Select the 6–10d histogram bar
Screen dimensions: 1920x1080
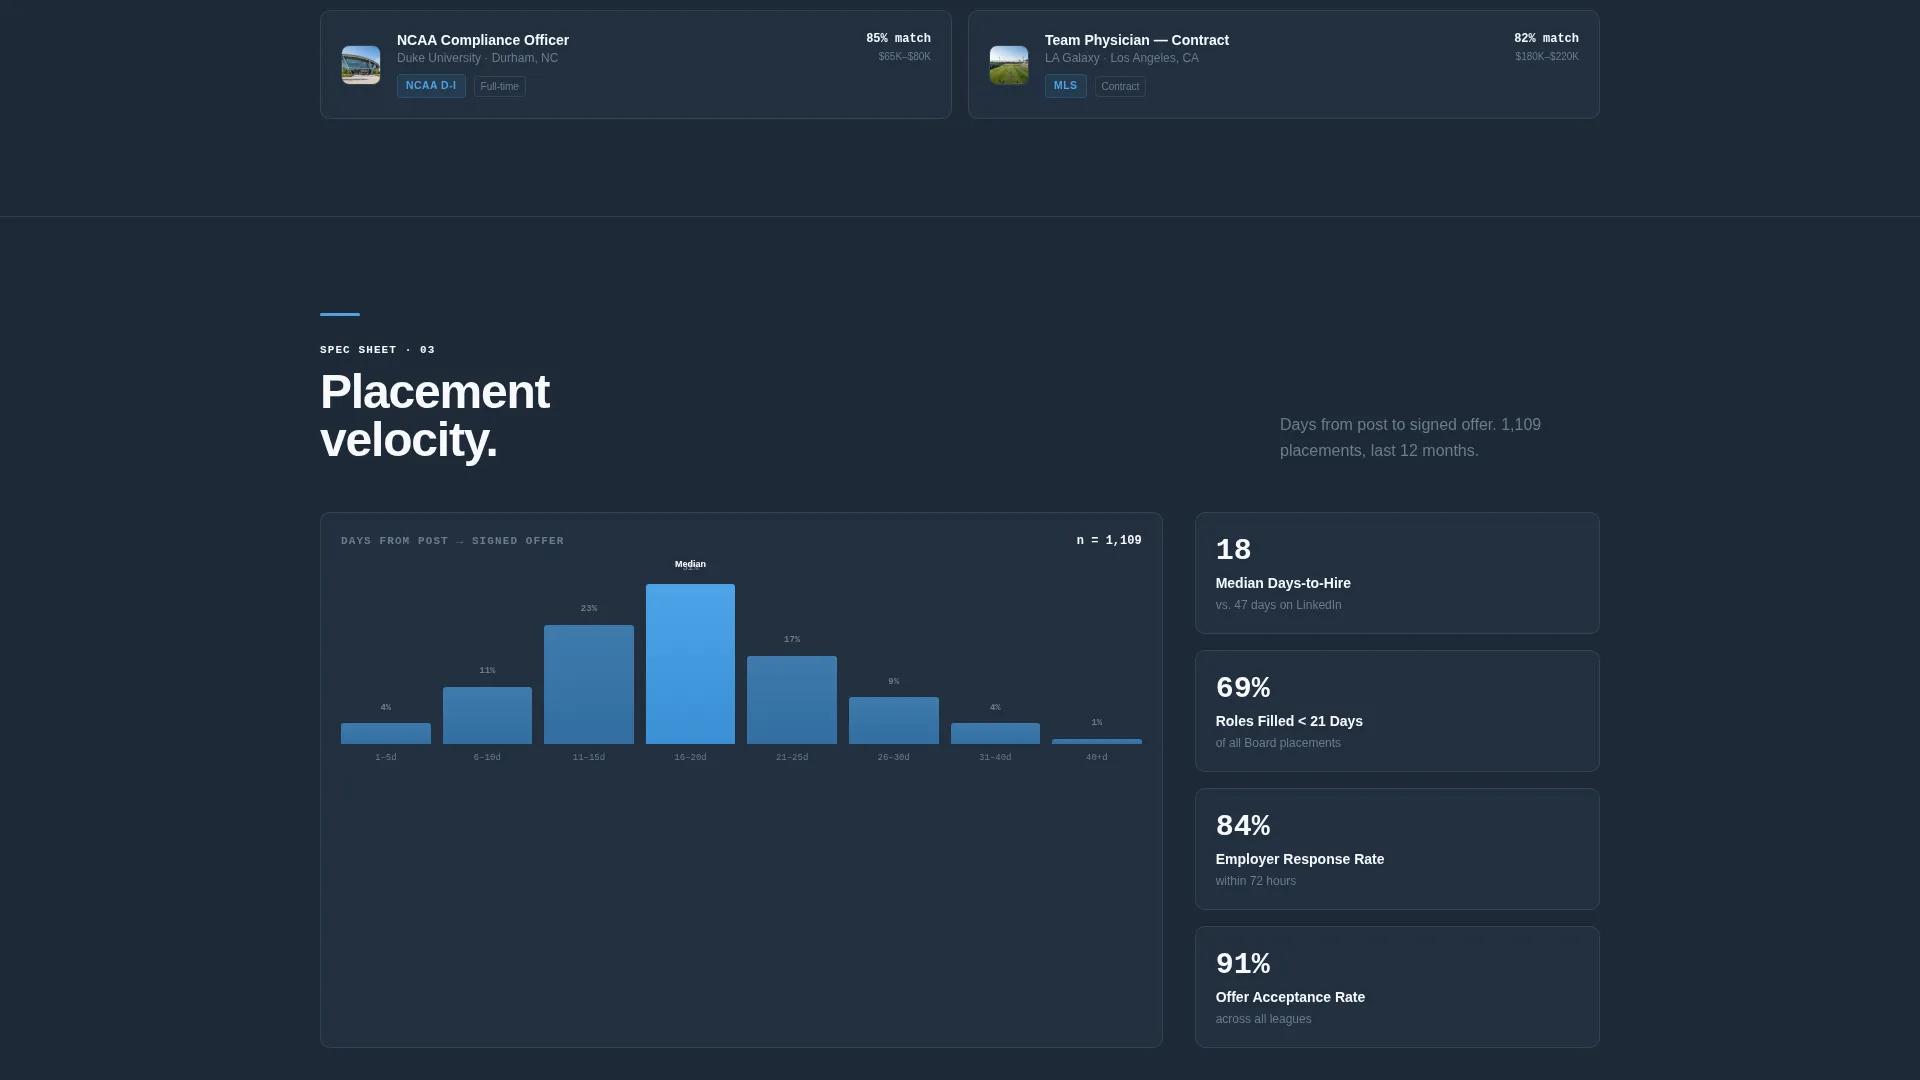(x=487, y=715)
